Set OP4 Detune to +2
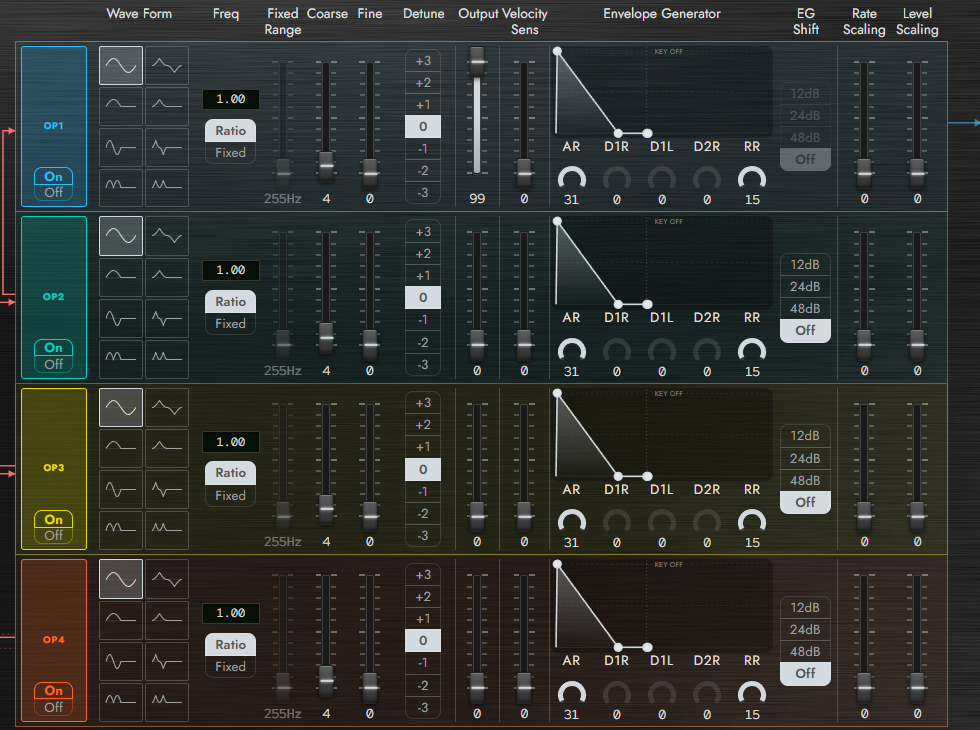 (x=423, y=596)
